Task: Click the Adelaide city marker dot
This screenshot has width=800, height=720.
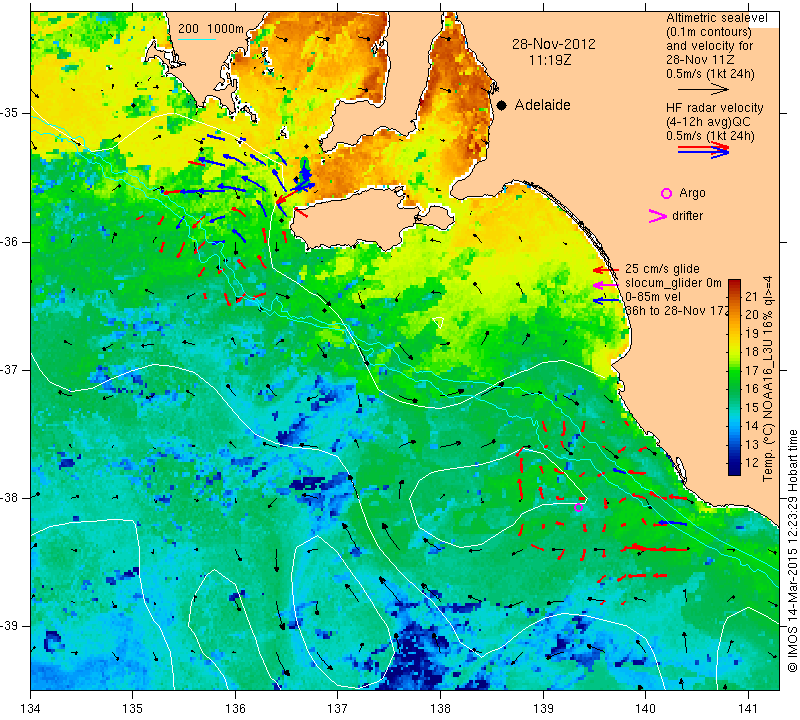Action: tap(502, 106)
